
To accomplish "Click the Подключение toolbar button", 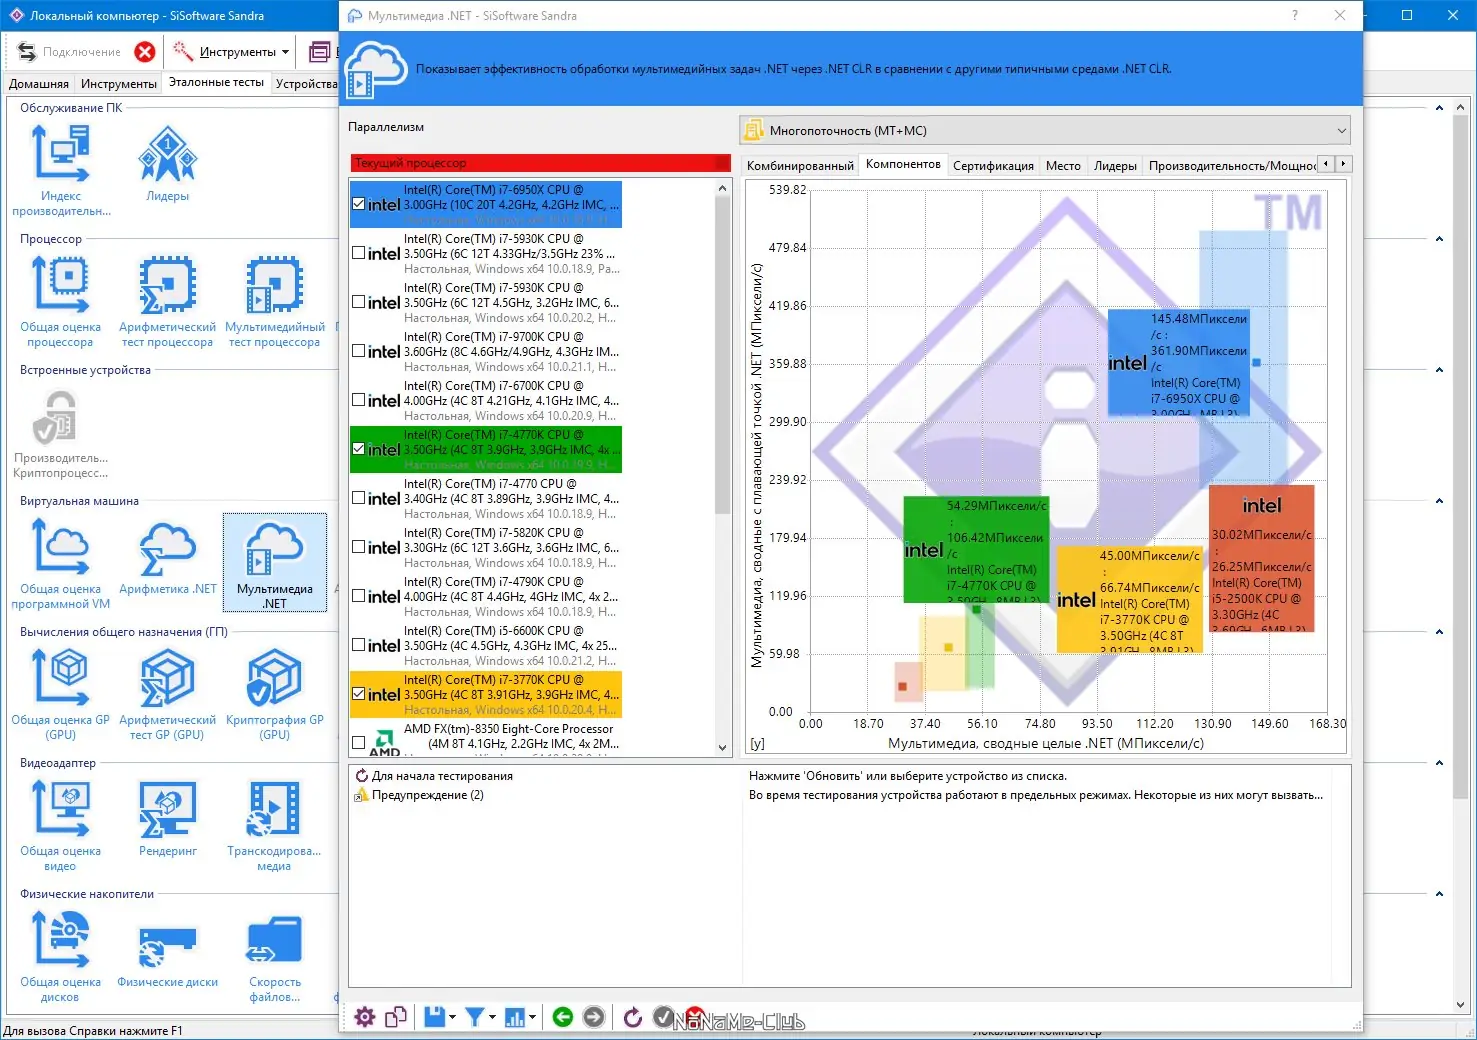I will [x=70, y=52].
